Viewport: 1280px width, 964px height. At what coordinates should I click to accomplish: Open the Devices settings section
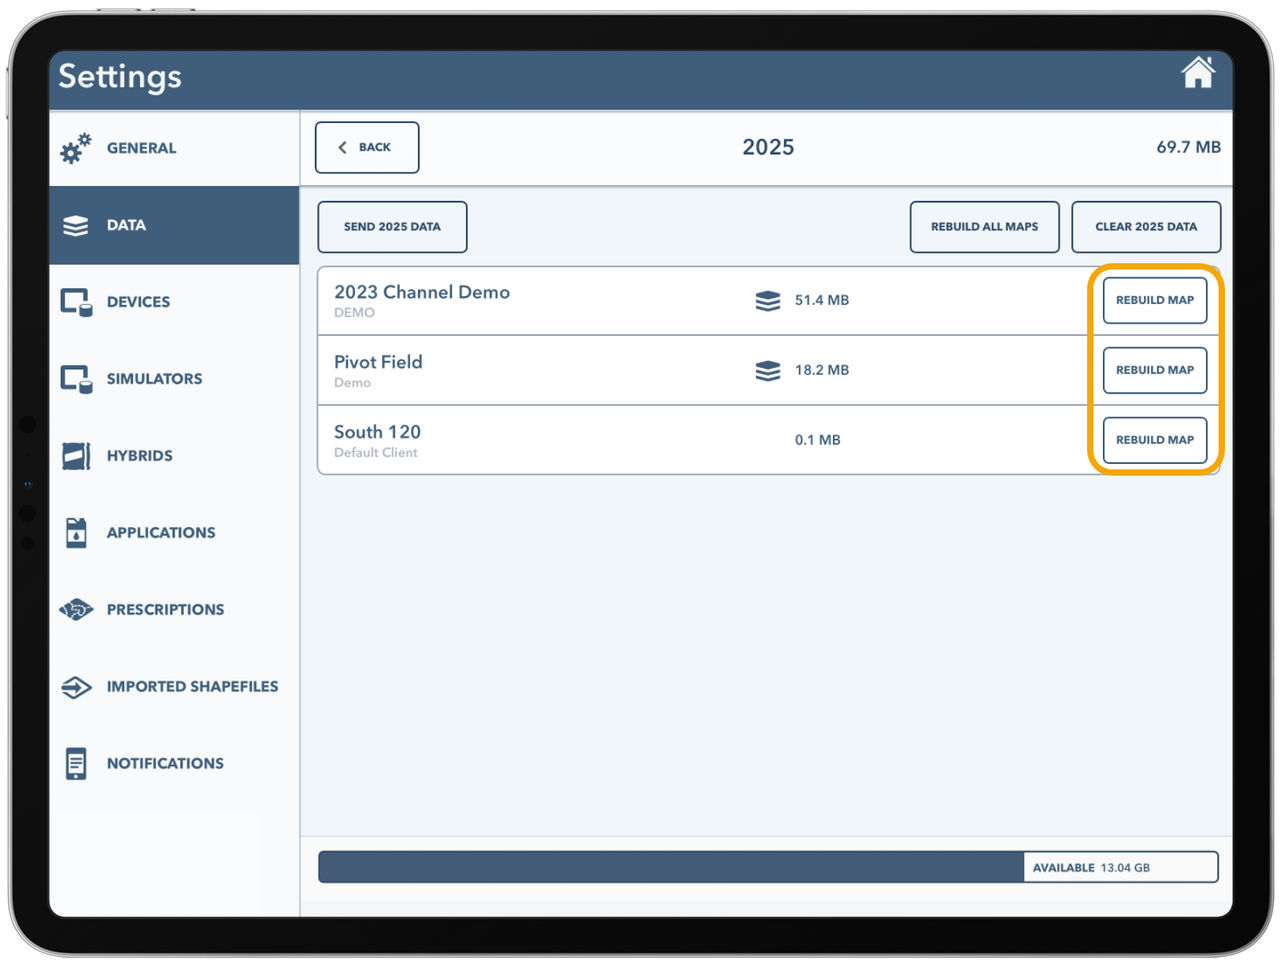[174, 302]
